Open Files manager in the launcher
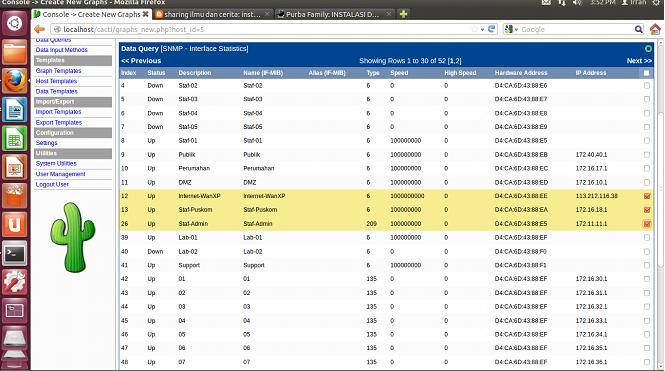This screenshot has width=665, height=371. pyautogui.click(x=14, y=51)
